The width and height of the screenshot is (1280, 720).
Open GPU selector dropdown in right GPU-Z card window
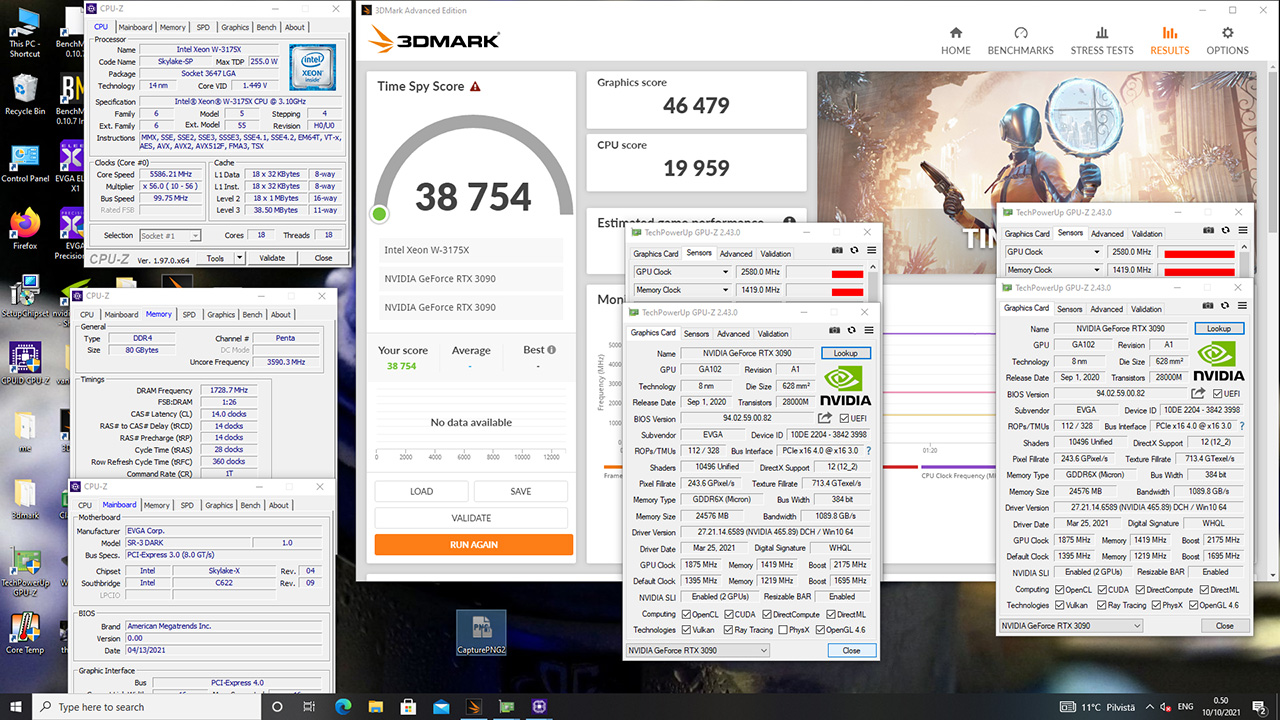point(1070,626)
